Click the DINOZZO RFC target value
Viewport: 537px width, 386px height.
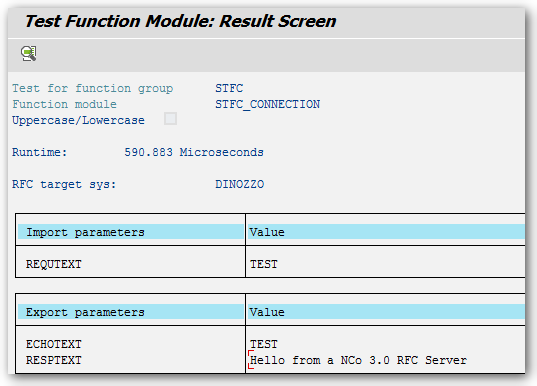tap(239, 184)
